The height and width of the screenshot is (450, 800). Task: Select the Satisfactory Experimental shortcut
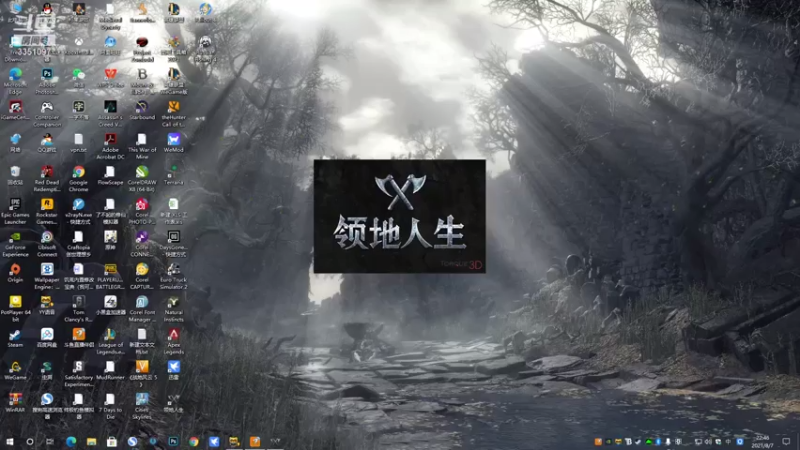[x=79, y=373]
